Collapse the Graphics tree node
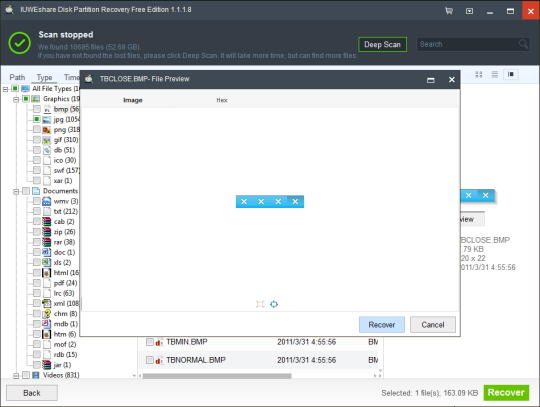This screenshot has width=540, height=407. click(x=16, y=100)
